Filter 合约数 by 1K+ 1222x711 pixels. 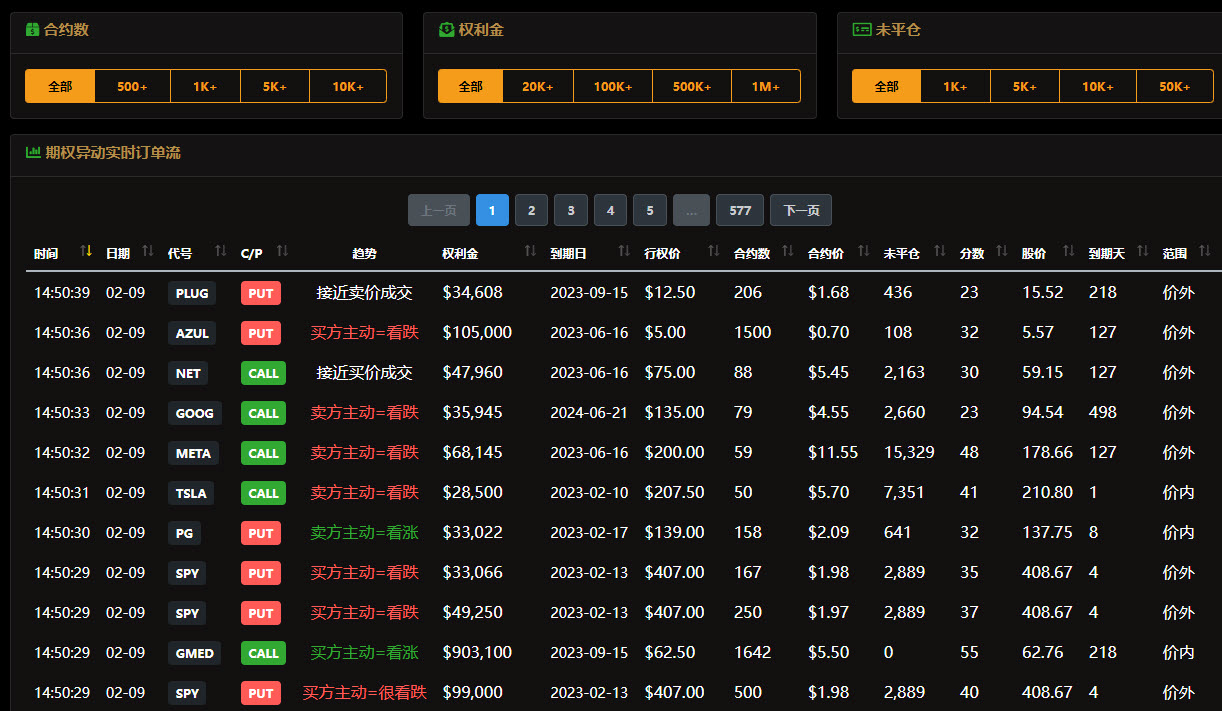205,86
